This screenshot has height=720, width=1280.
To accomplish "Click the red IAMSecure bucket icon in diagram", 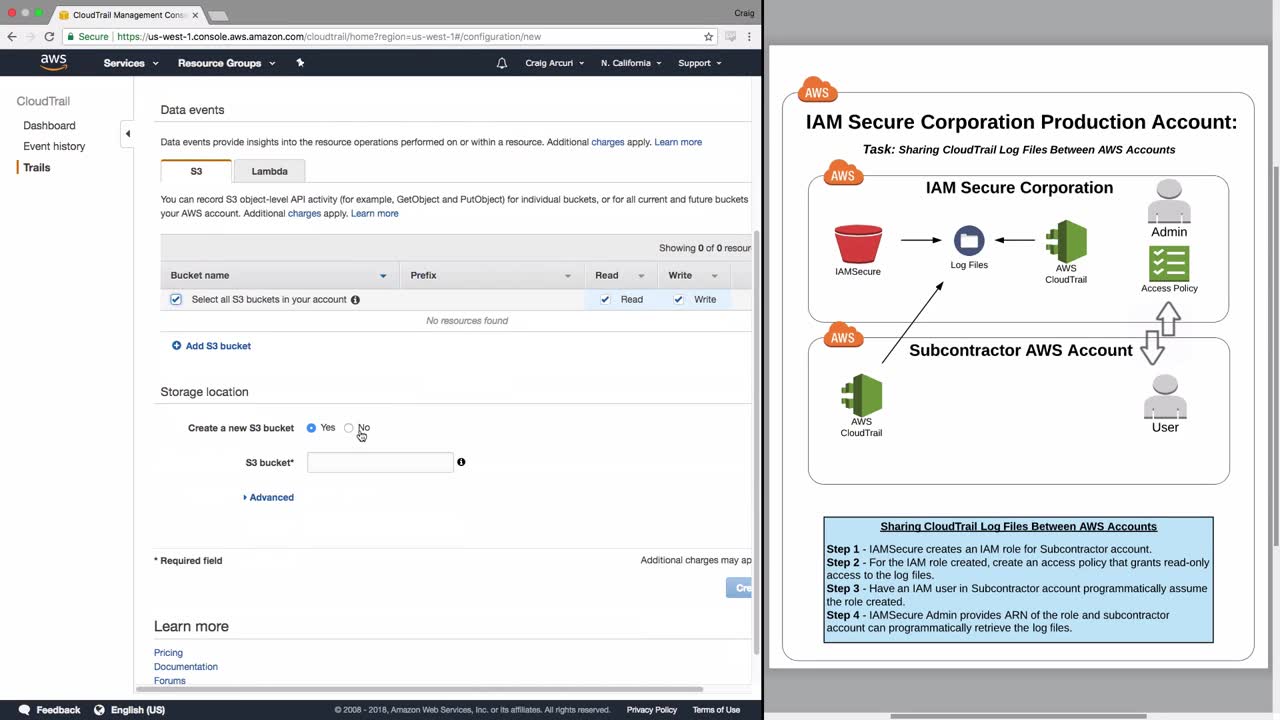I will pos(858,244).
